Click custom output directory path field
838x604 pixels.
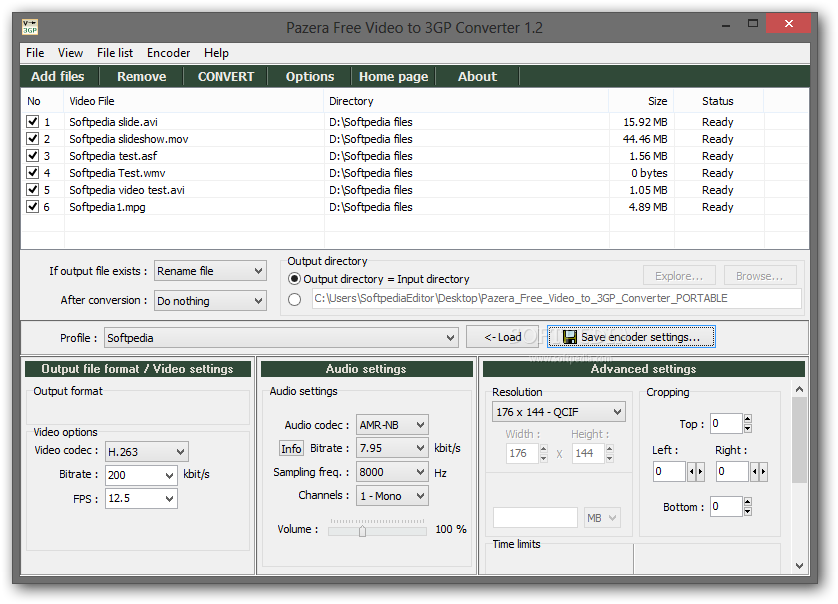(557, 298)
